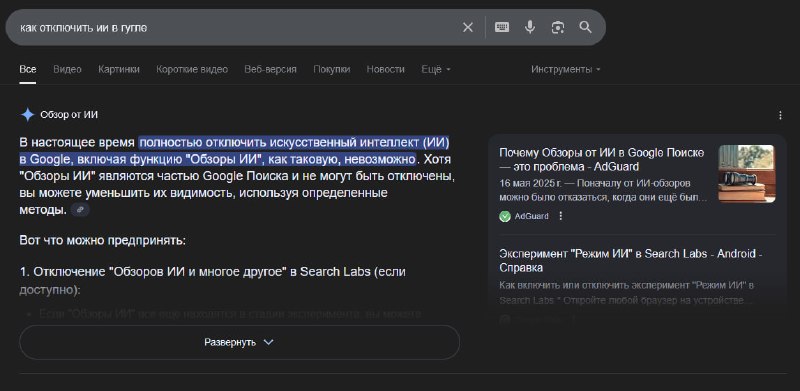Open the on-screen keyboard icon
800x391 pixels.
[x=502, y=28]
